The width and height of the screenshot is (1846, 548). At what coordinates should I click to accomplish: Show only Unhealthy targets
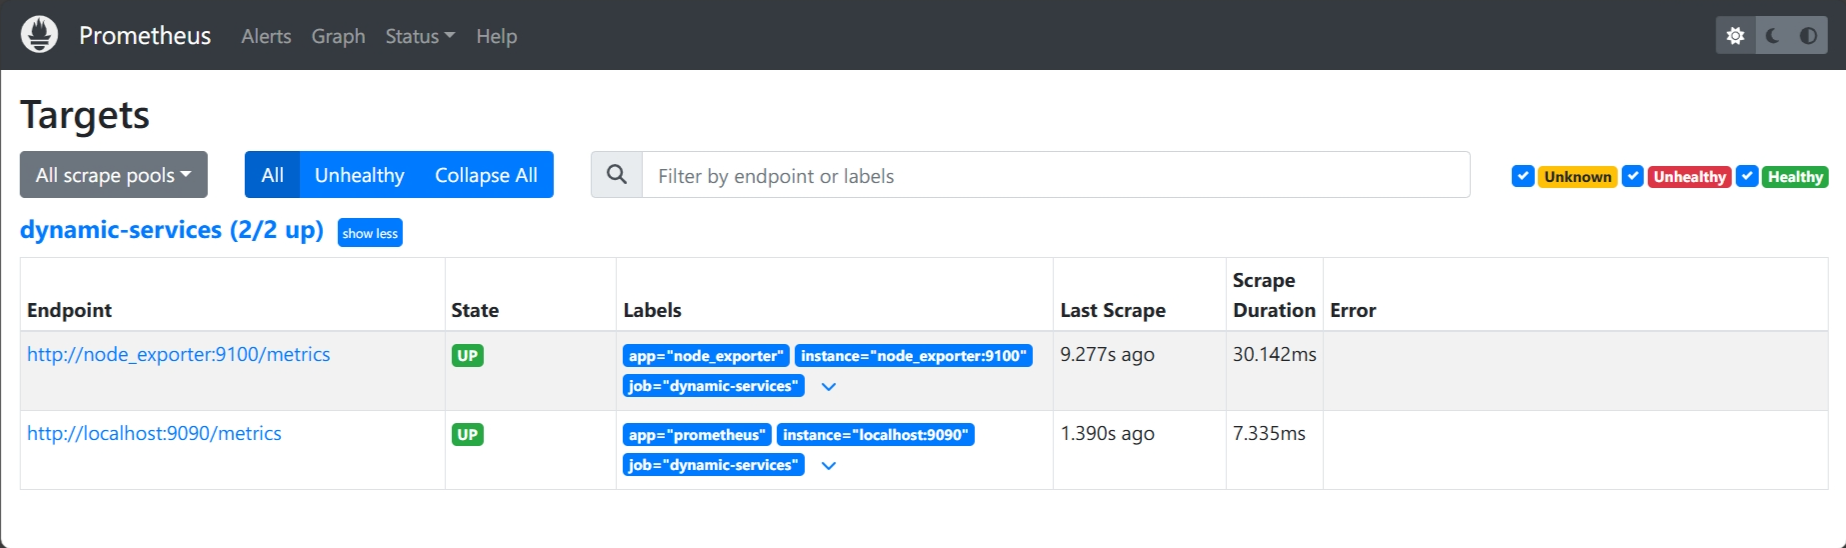[359, 175]
